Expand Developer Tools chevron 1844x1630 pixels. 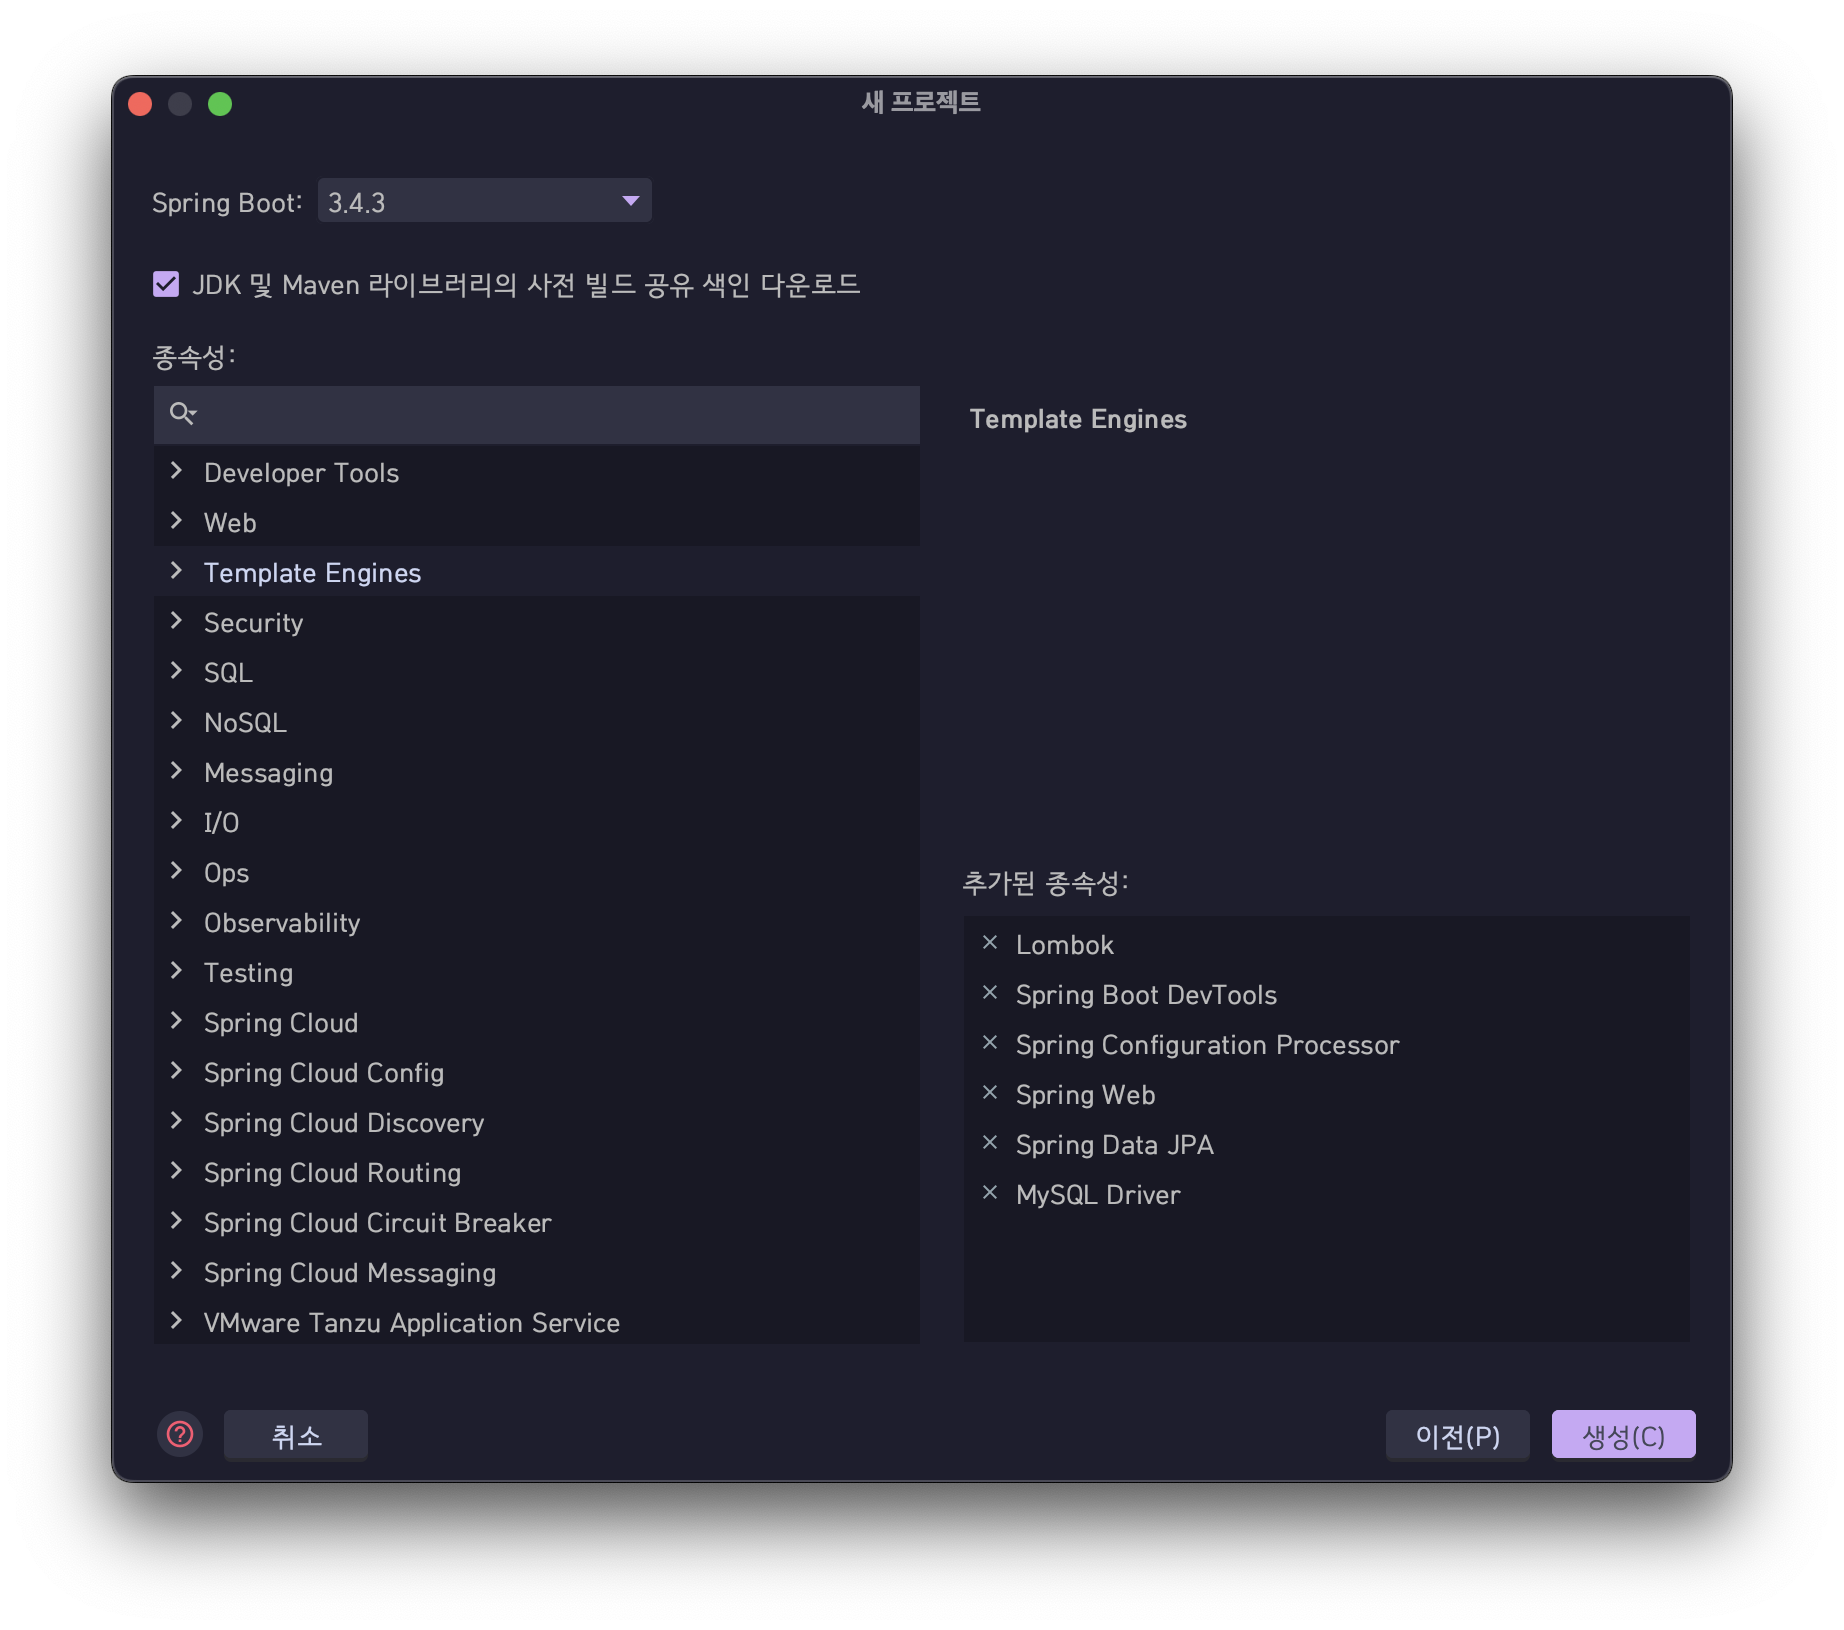point(177,471)
